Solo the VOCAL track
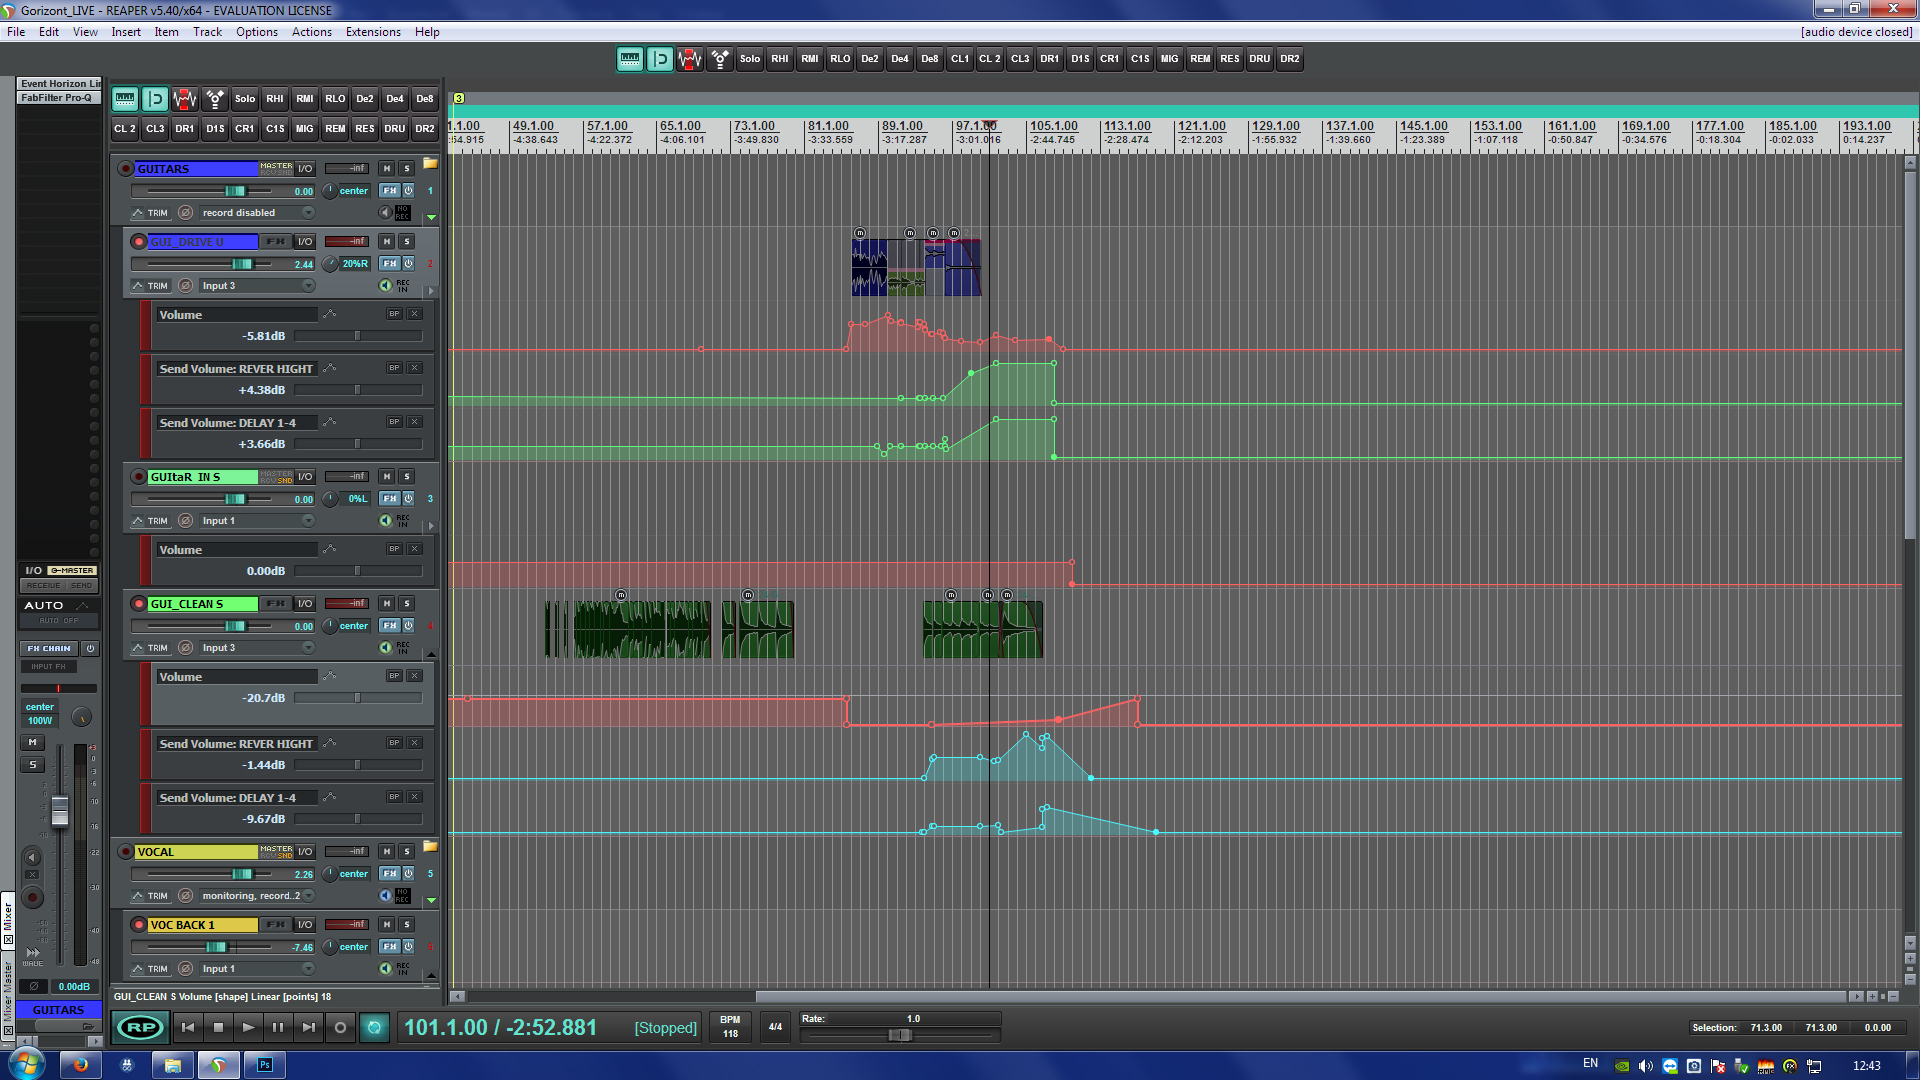 coord(407,852)
